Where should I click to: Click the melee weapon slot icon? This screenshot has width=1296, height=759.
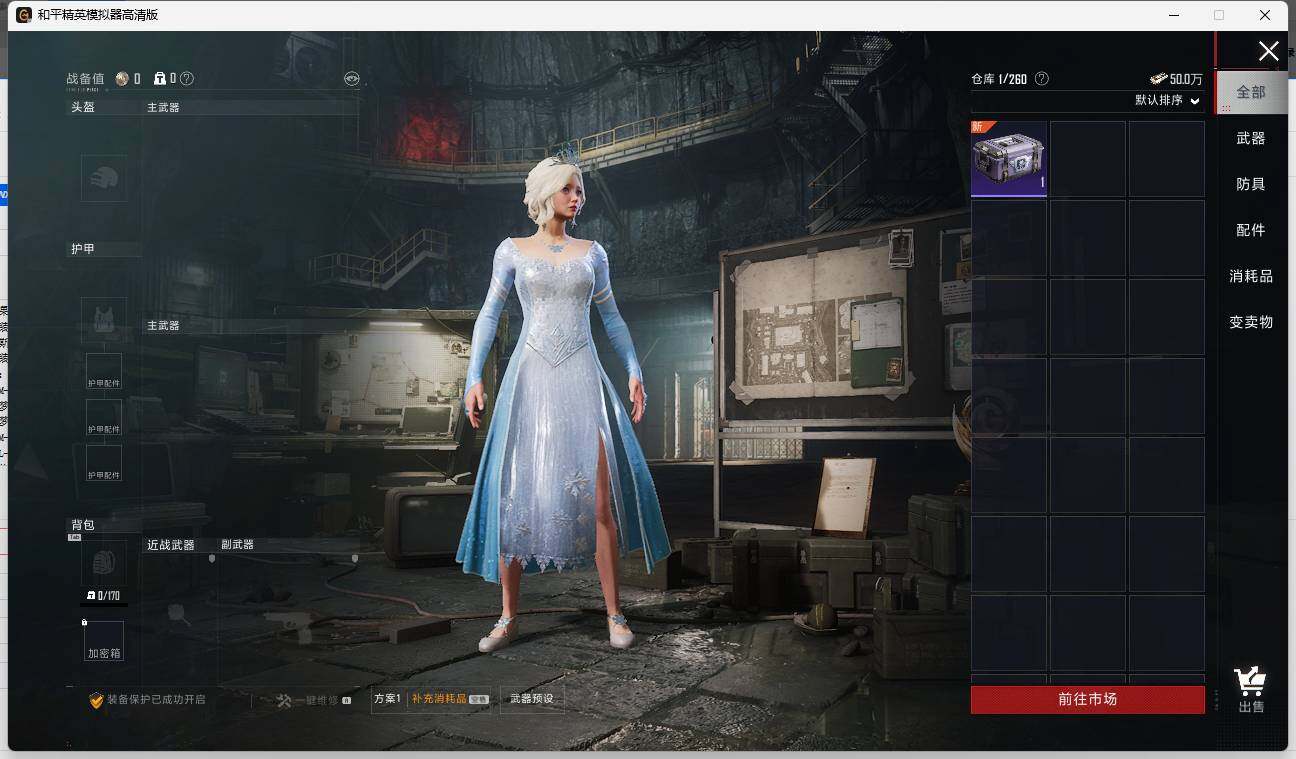(180, 612)
